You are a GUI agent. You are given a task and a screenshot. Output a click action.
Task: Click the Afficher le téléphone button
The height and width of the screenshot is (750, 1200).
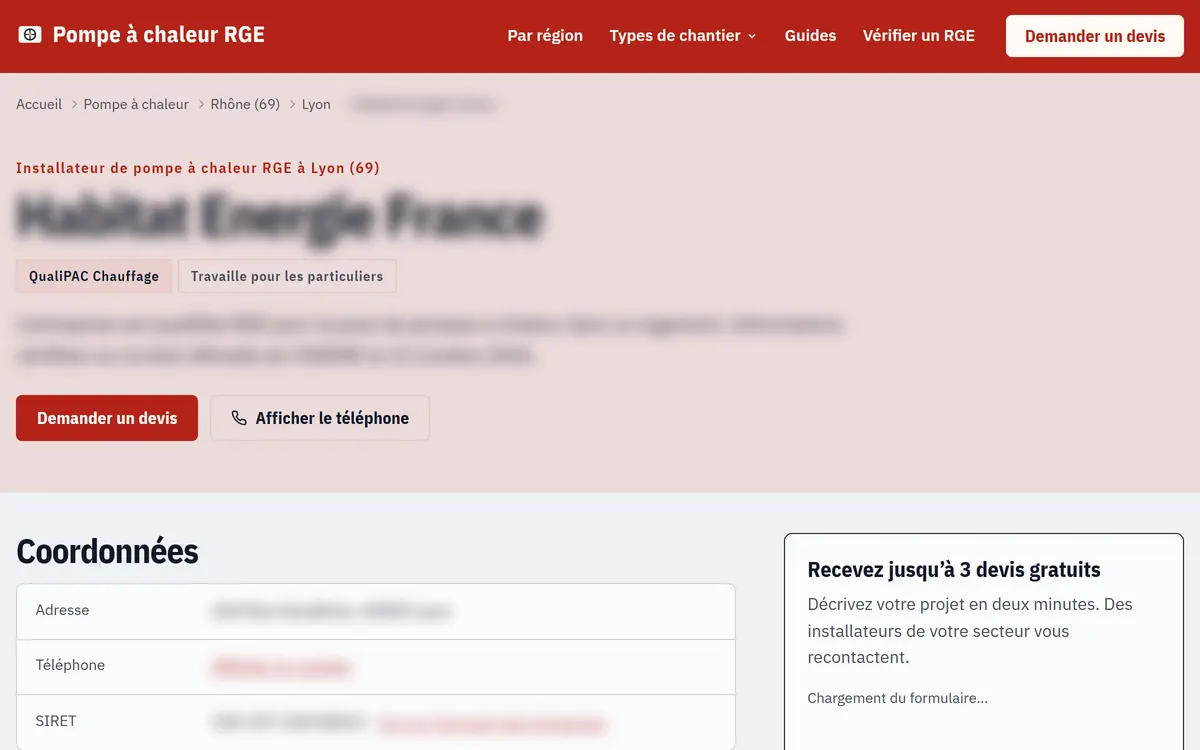[320, 418]
